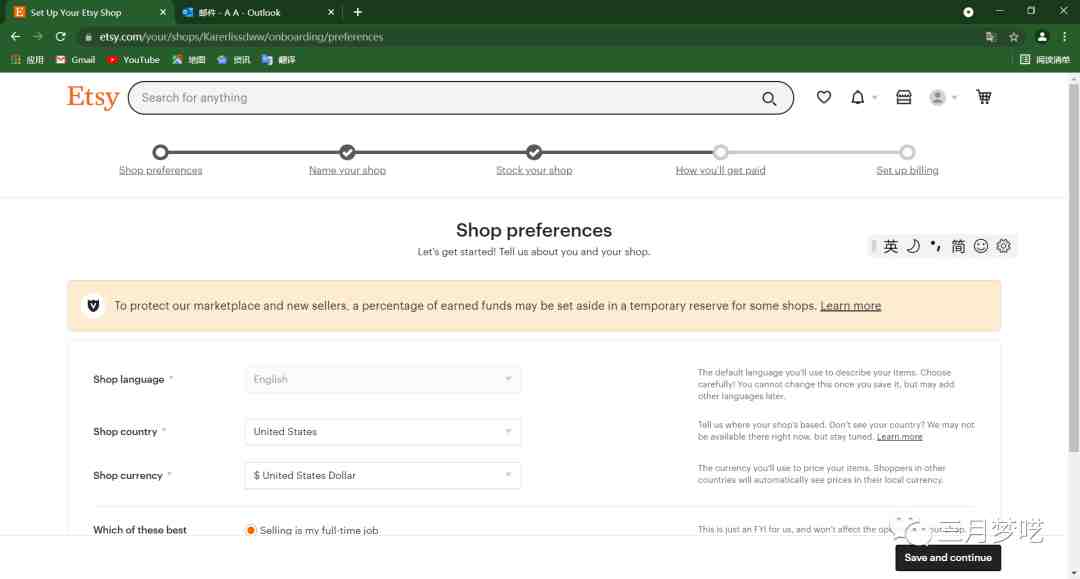Screen dimensions: 1080x579
Task: Switch to the Outlook browser tab
Action: pos(258,12)
